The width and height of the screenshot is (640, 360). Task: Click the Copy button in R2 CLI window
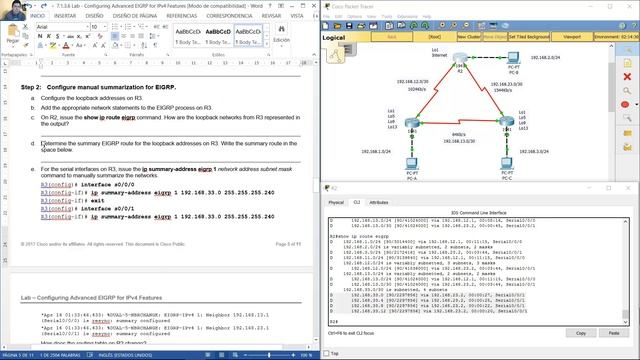581,333
